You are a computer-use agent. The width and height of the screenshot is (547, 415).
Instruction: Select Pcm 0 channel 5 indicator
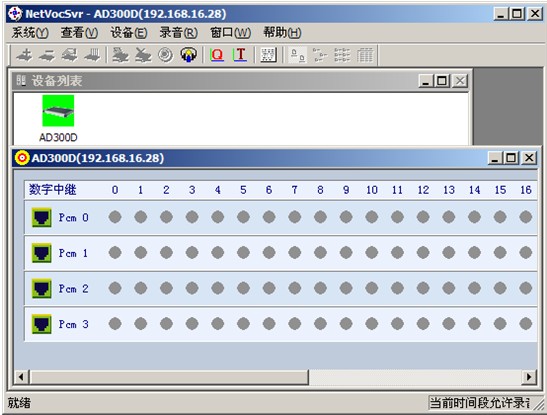coord(243,217)
